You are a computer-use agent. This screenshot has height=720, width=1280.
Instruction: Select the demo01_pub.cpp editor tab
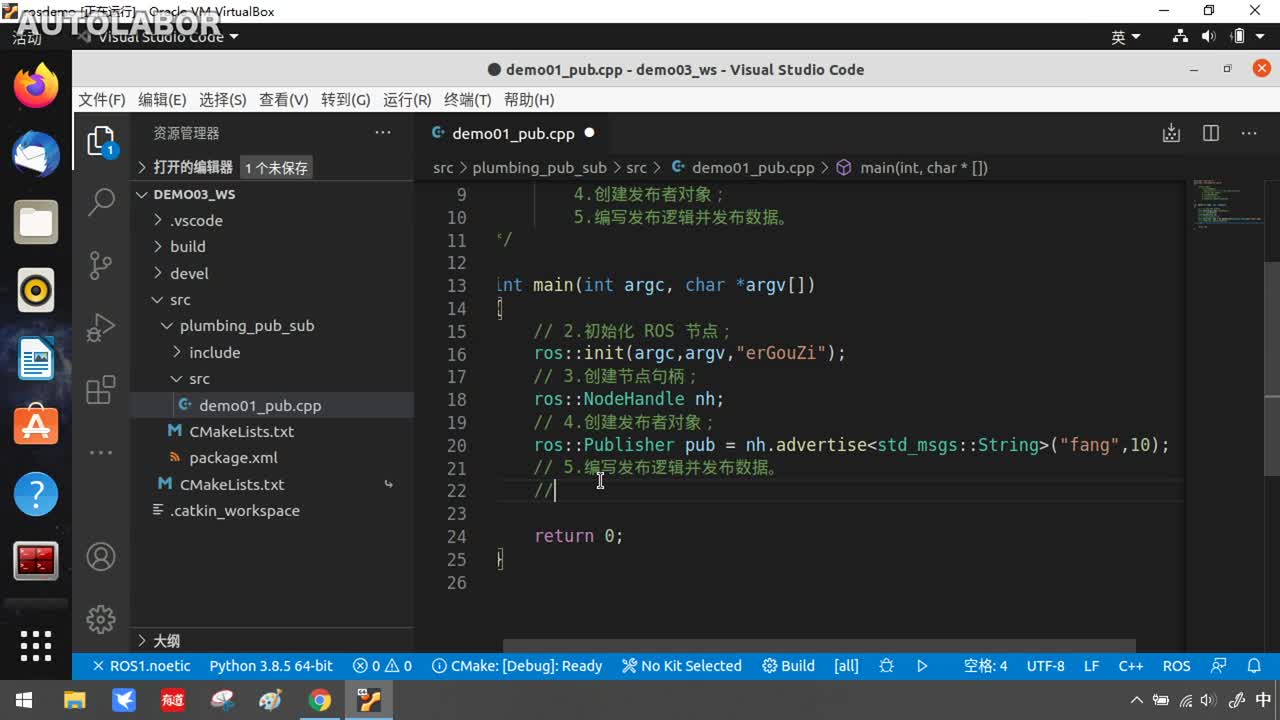click(512, 133)
